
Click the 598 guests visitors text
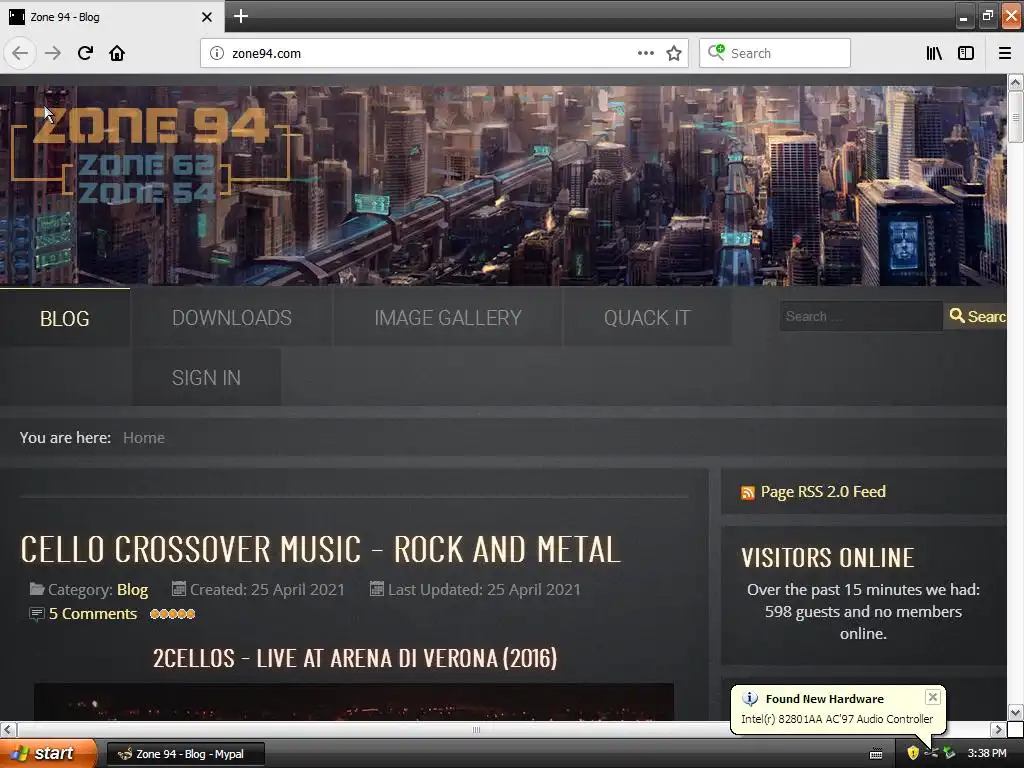pyautogui.click(x=863, y=611)
